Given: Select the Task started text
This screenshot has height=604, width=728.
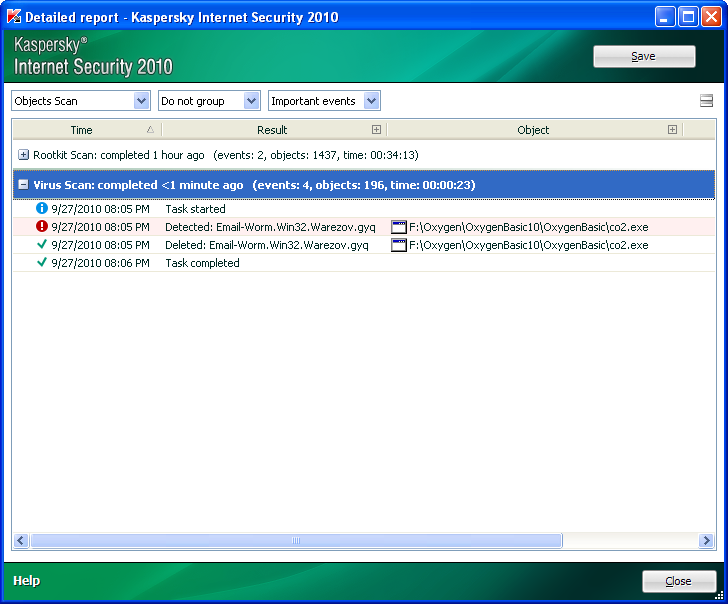Looking at the screenshot, I should coord(195,209).
